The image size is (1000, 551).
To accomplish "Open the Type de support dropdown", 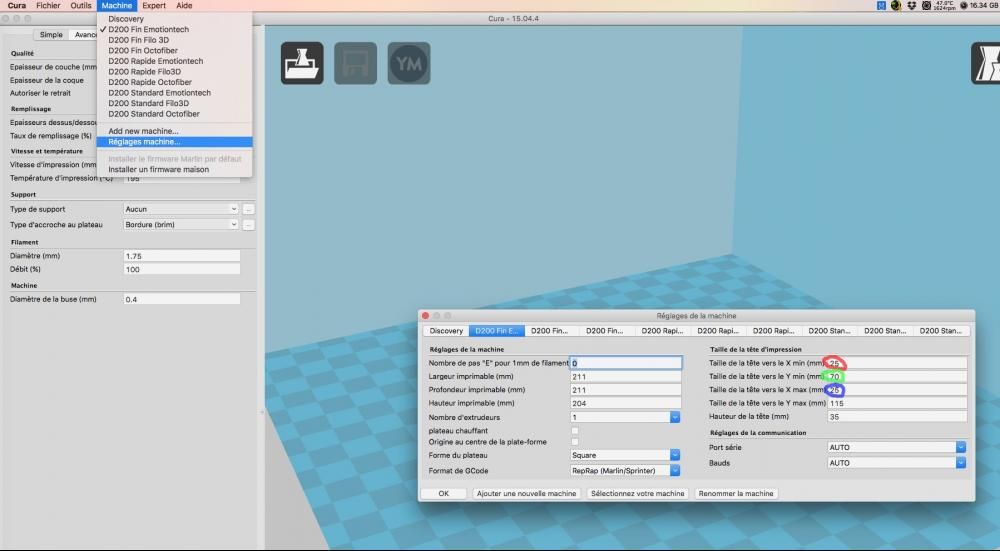I will [181, 209].
